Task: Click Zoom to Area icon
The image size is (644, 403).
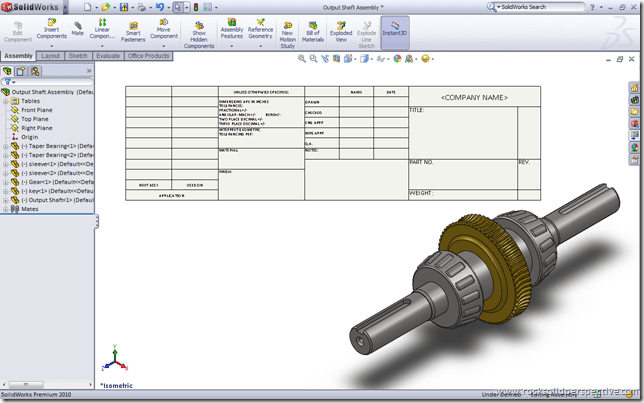Action: [313, 59]
